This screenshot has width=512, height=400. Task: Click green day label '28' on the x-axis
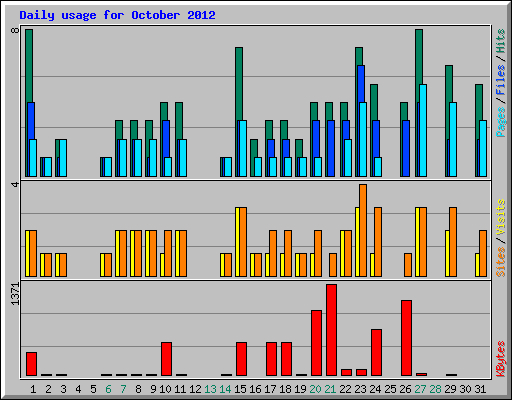click(435, 389)
